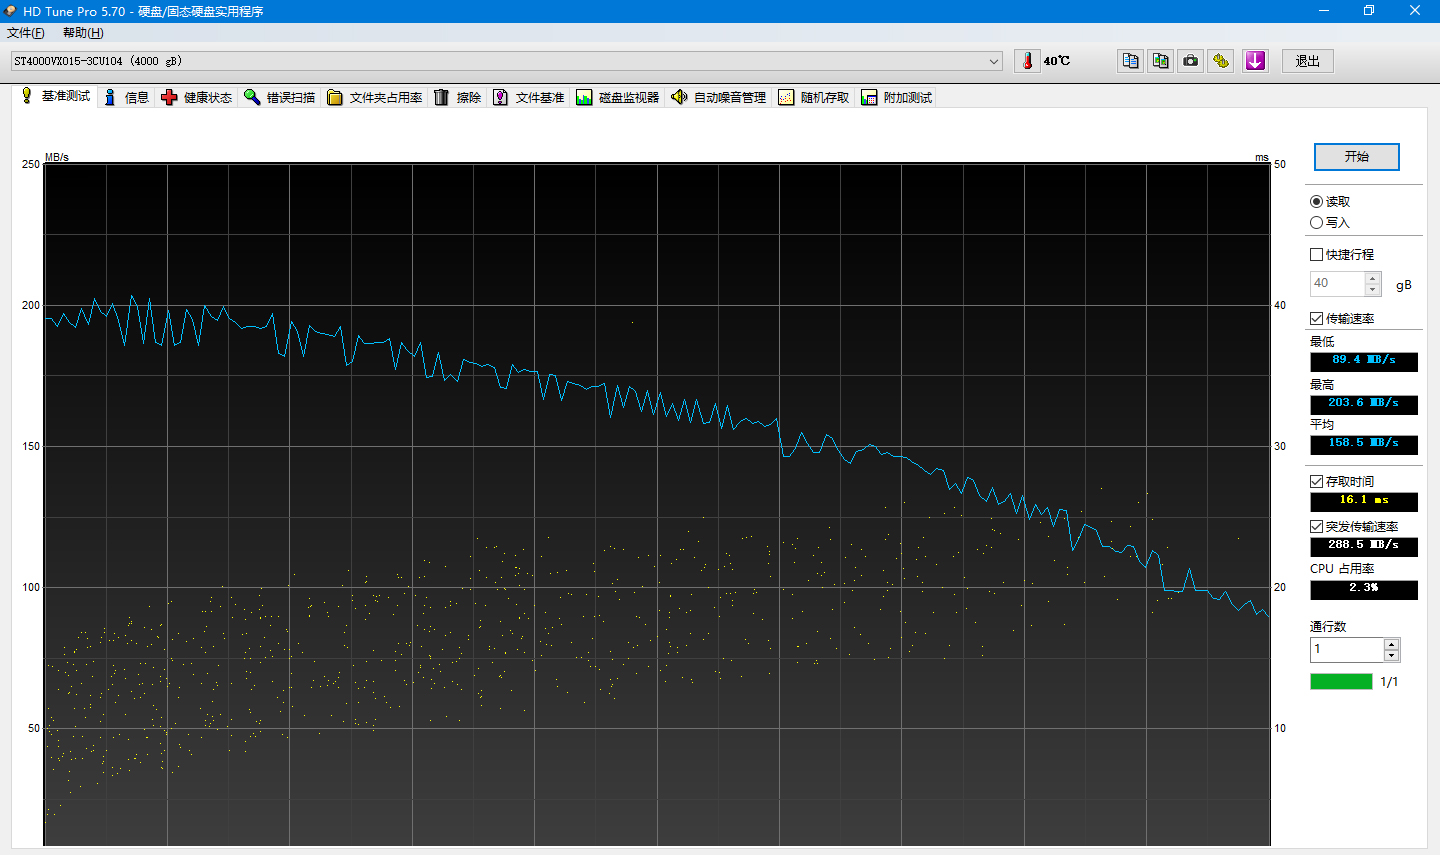Image resolution: width=1440 pixels, height=855 pixels.
Task: Click the HD Tune Pro title bar icon
Action: coord(10,11)
